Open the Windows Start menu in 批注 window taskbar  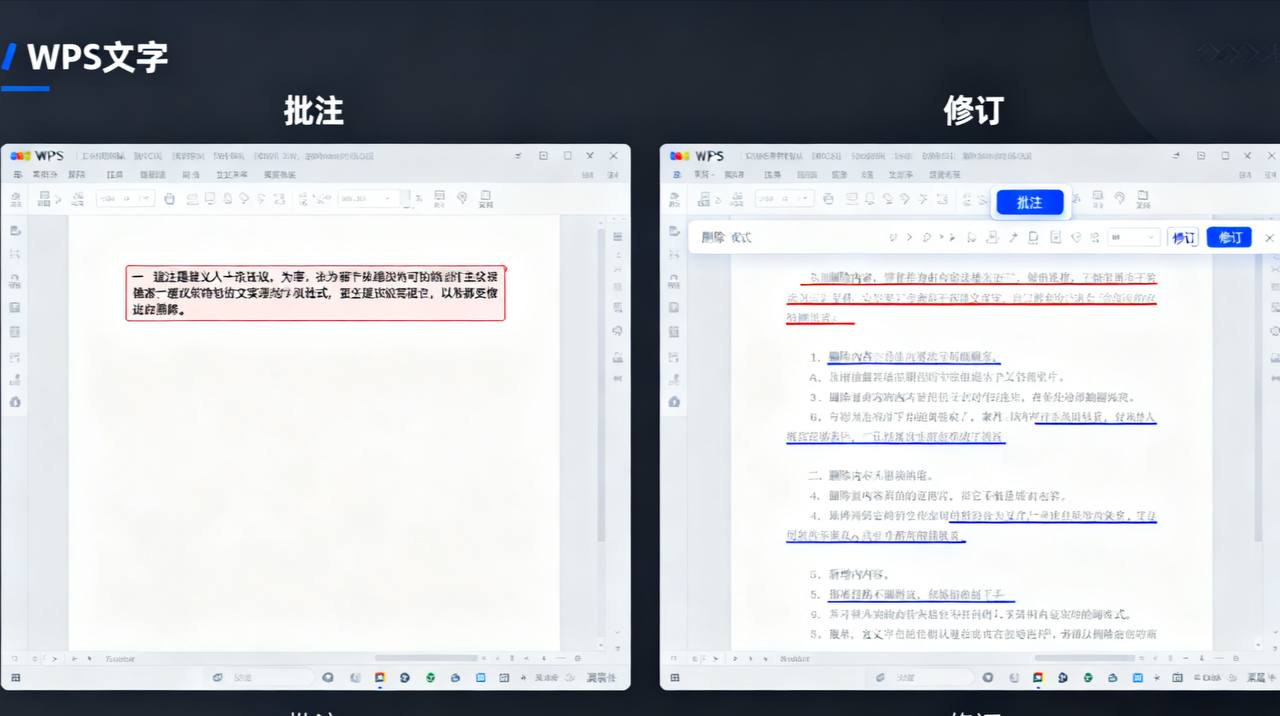[15, 677]
